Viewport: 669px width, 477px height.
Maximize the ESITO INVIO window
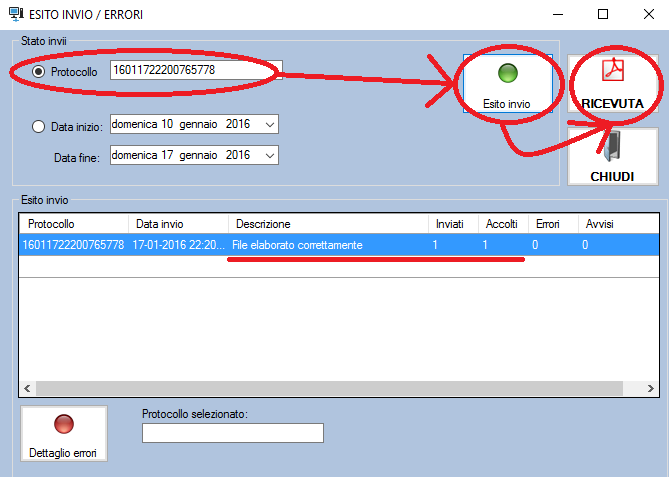coord(603,14)
